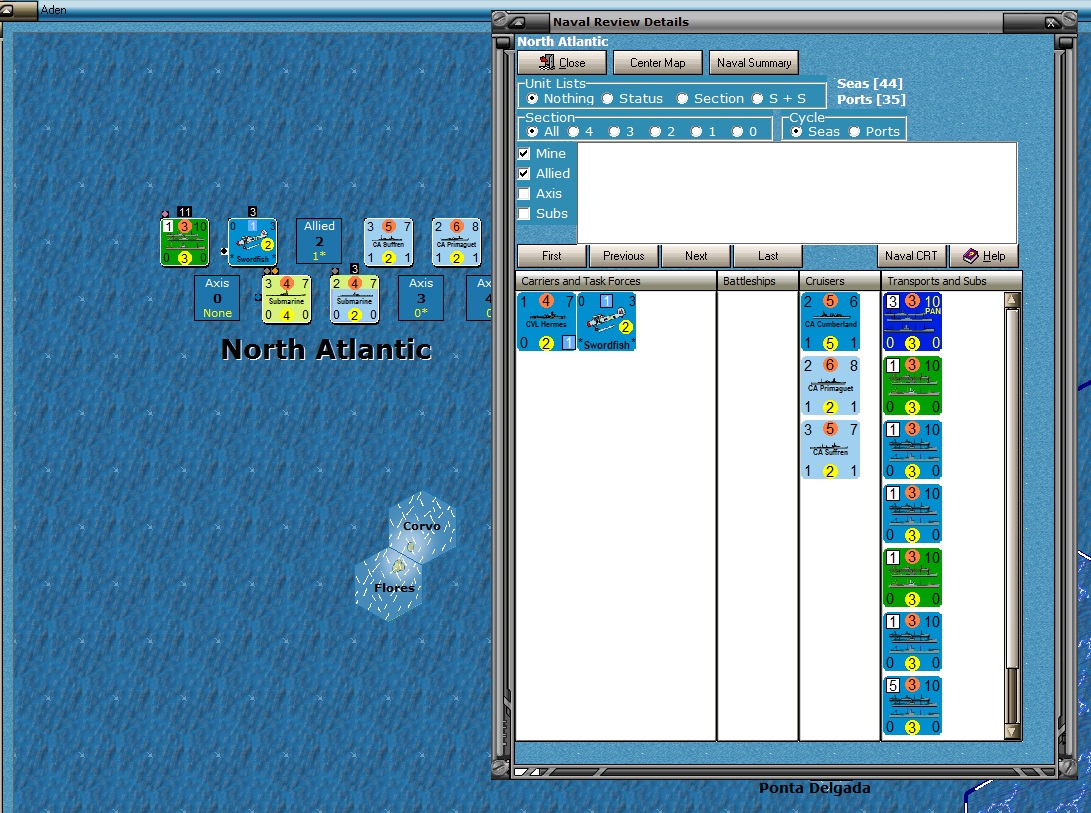The width and height of the screenshot is (1091, 813).
Task: Click the Close button
Action: click(x=562, y=63)
